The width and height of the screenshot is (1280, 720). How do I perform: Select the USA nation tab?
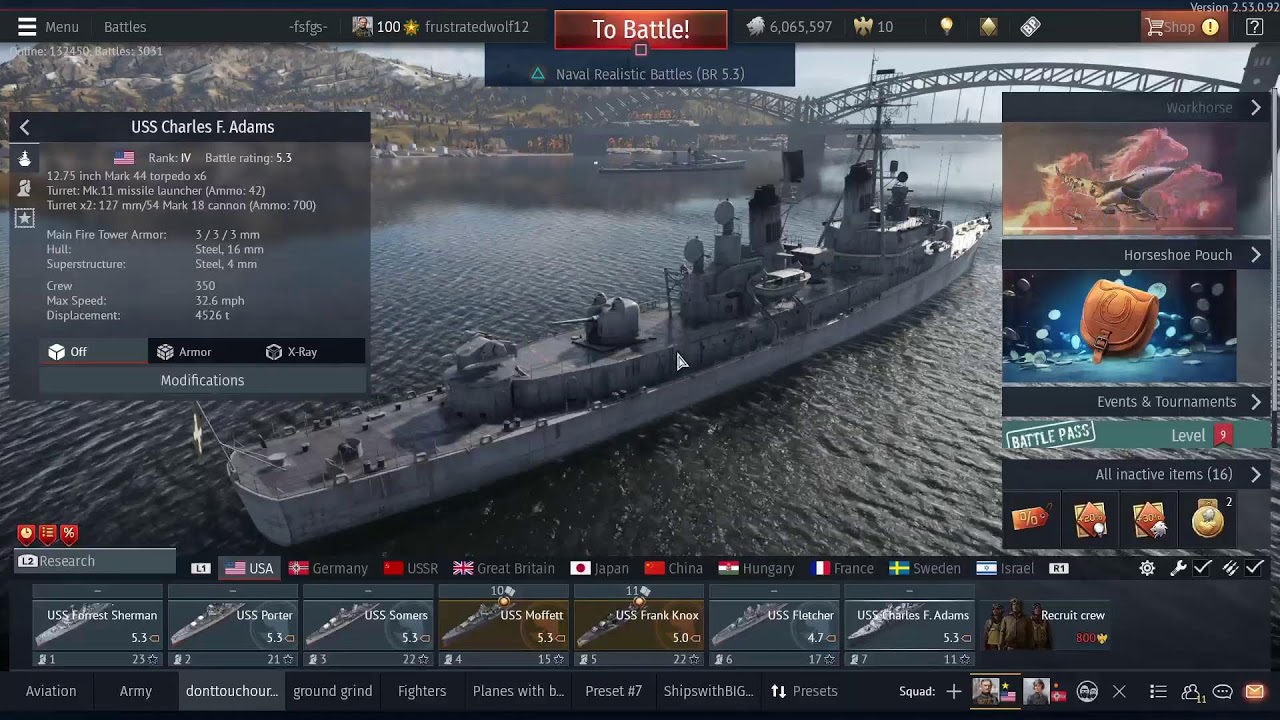click(x=249, y=568)
